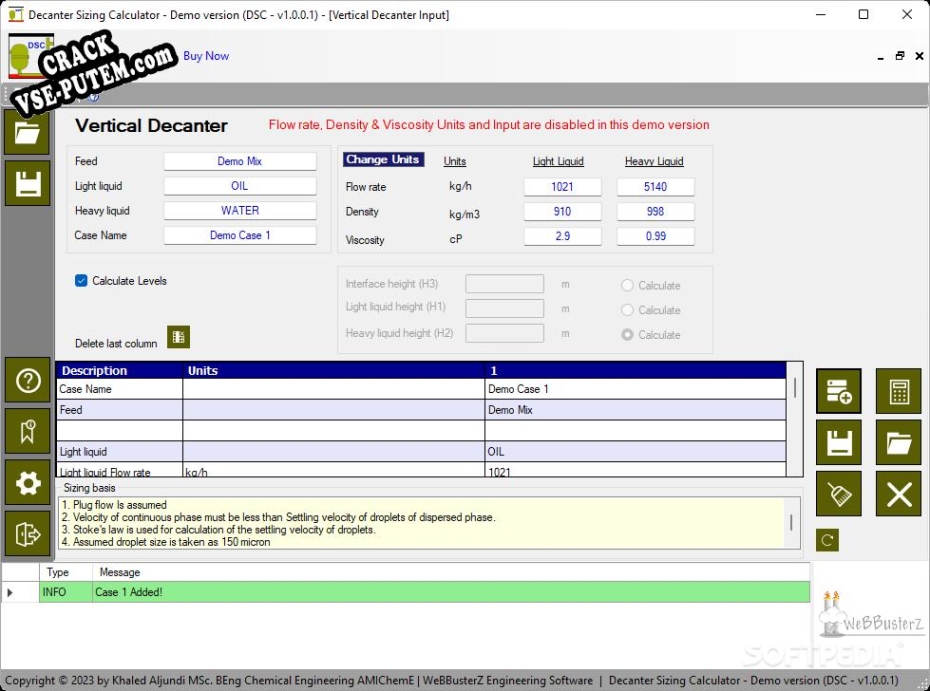Select the 'Case Name' row in the Description column
This screenshot has width=930, height=691.
click(x=119, y=389)
